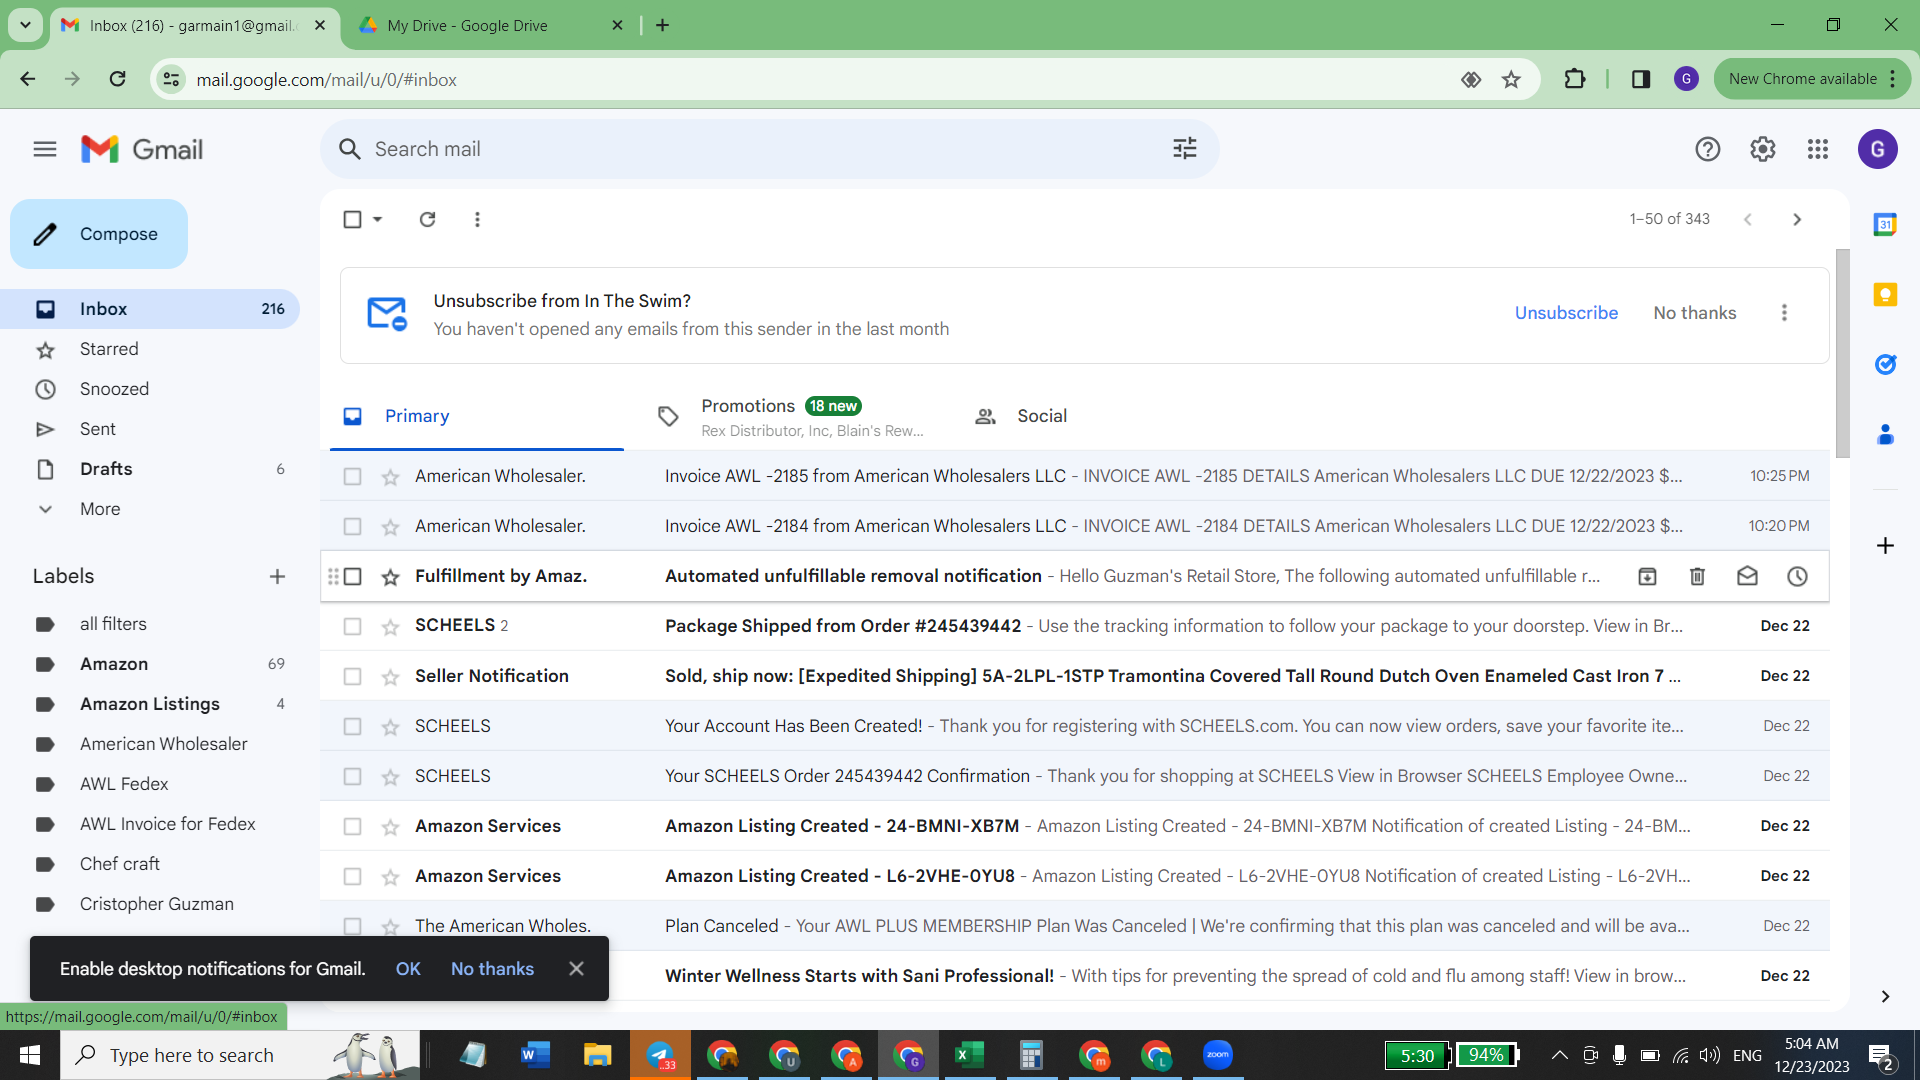Snooze the Fulfillment by Amazon email
Image resolution: width=1920 pixels, height=1080 pixels.
1798,576
